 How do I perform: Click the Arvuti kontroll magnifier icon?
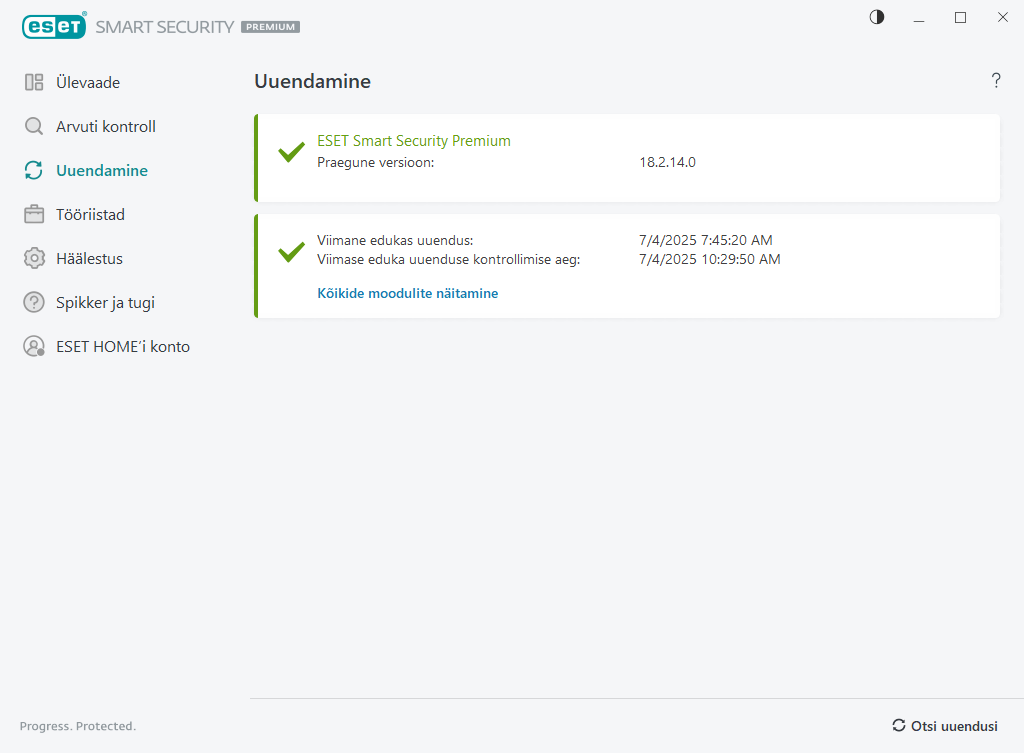click(34, 127)
